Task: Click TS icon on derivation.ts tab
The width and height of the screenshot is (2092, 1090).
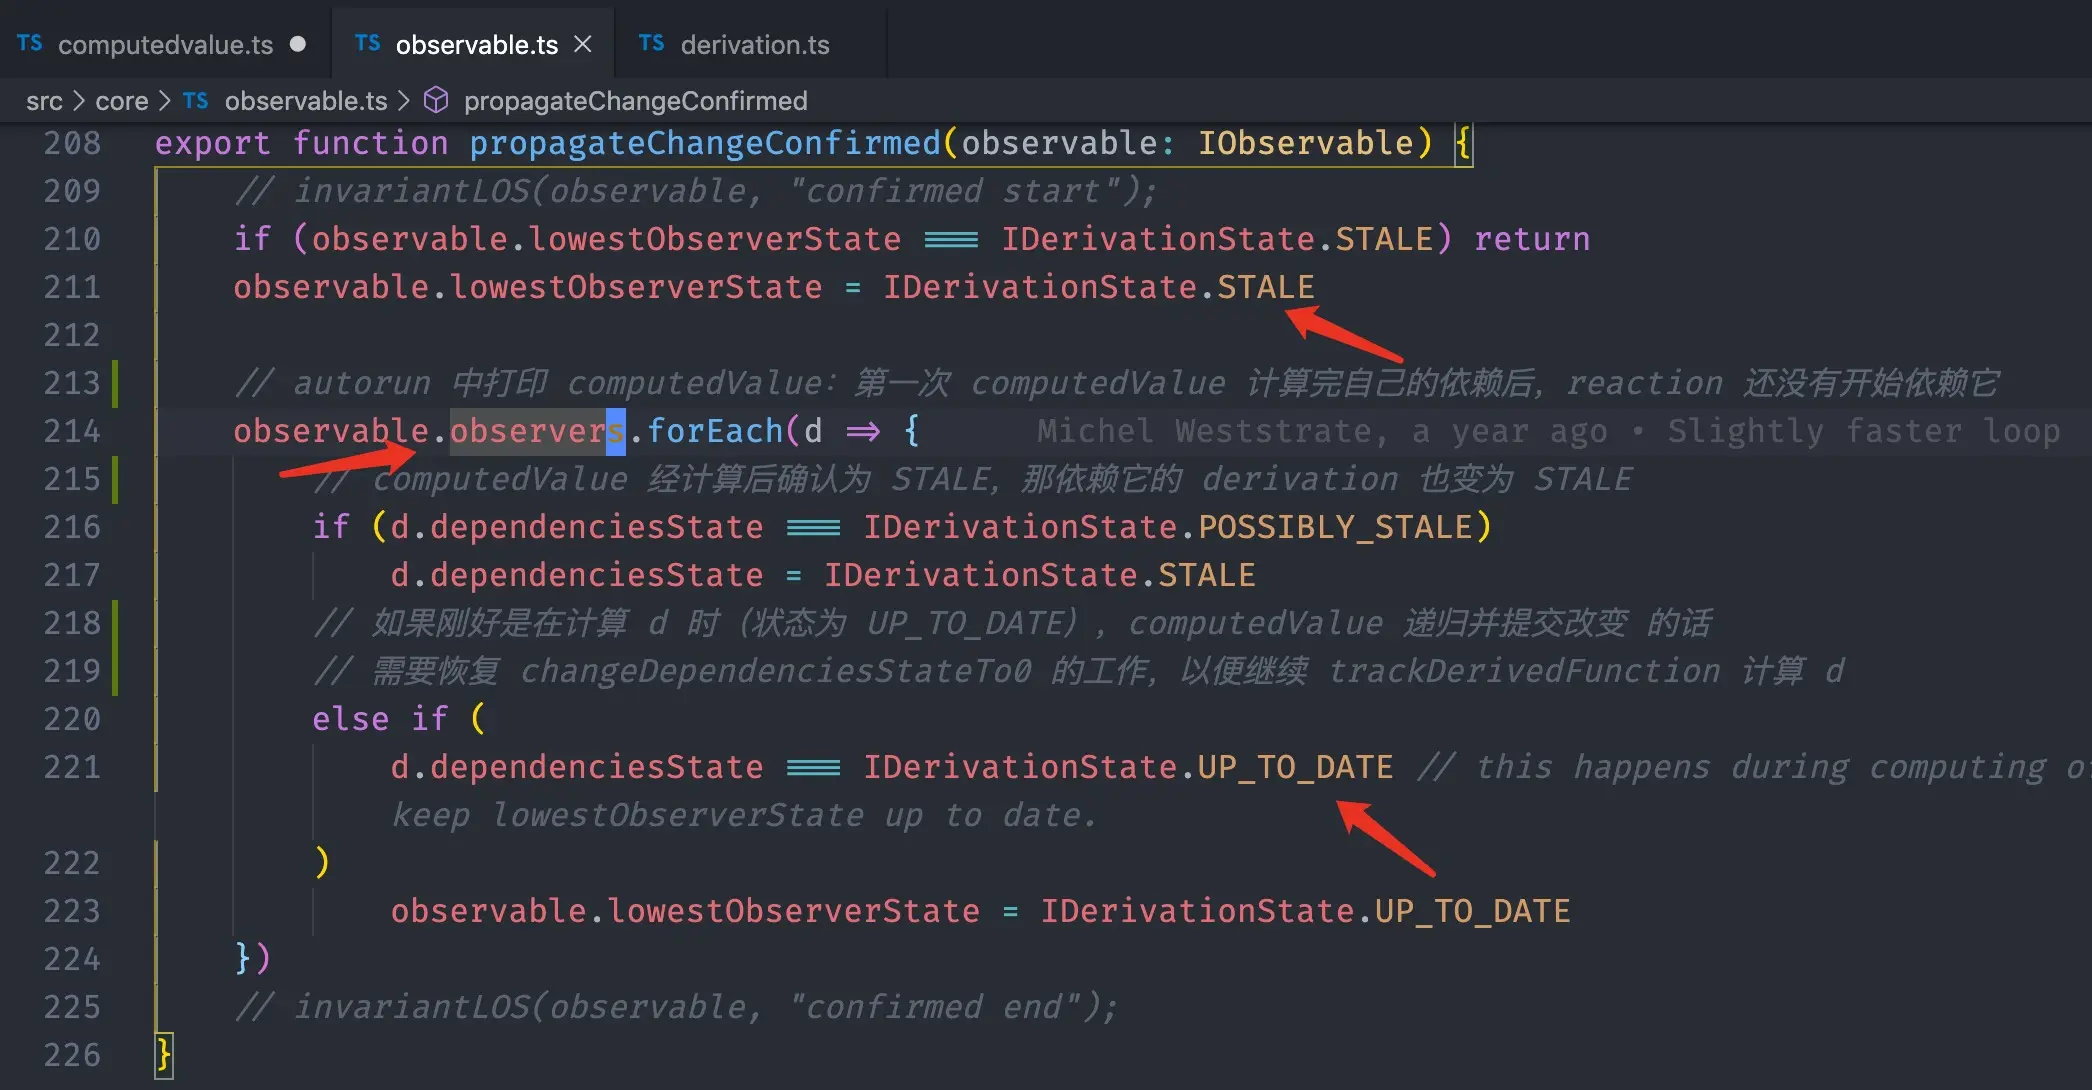Action: pos(651,43)
